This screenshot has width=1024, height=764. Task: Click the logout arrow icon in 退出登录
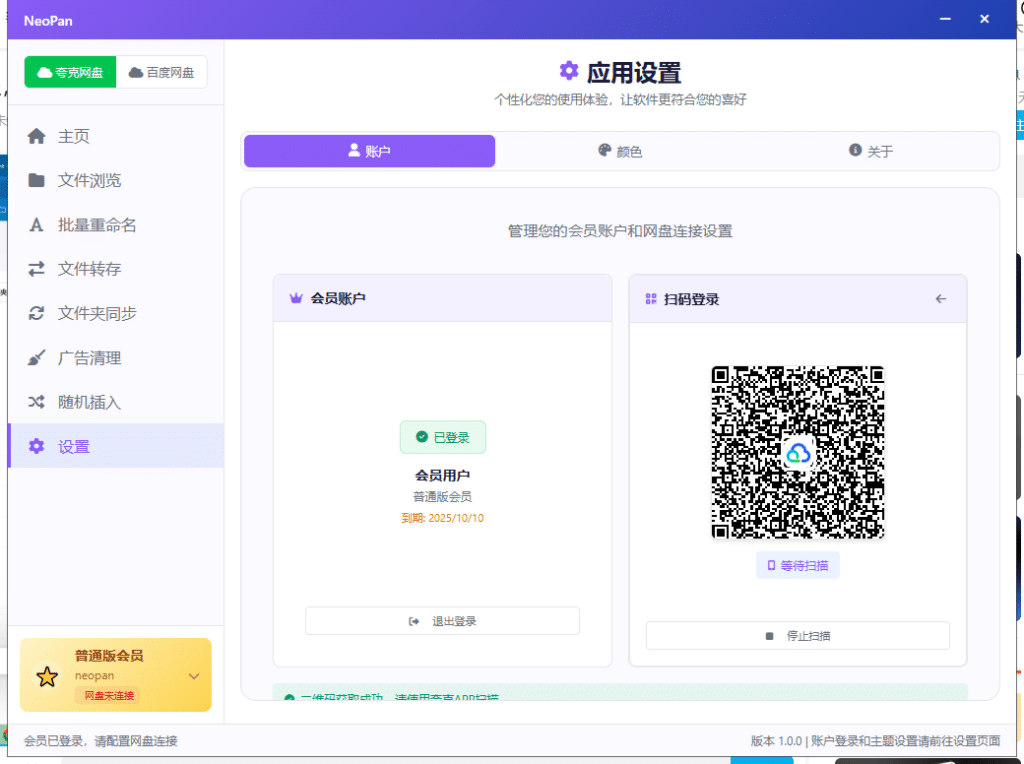pyautogui.click(x=413, y=621)
